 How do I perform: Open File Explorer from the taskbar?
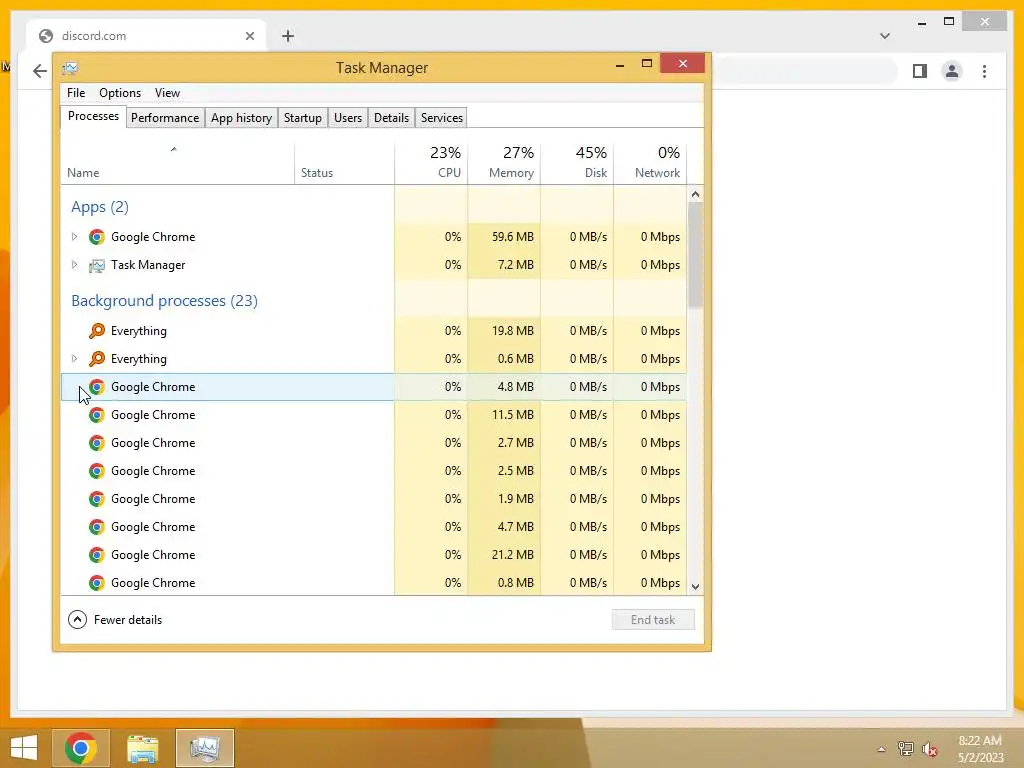[x=142, y=748]
